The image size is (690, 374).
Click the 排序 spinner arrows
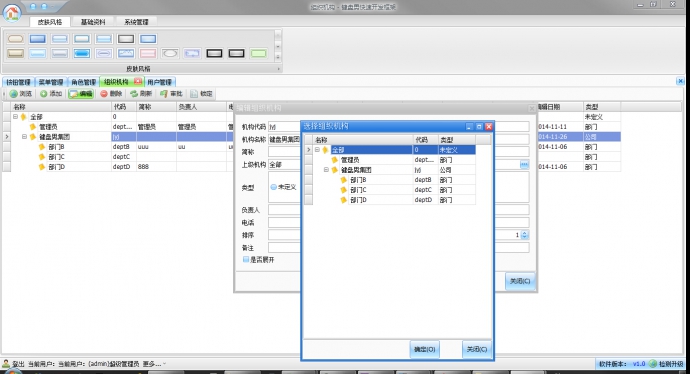click(x=524, y=235)
